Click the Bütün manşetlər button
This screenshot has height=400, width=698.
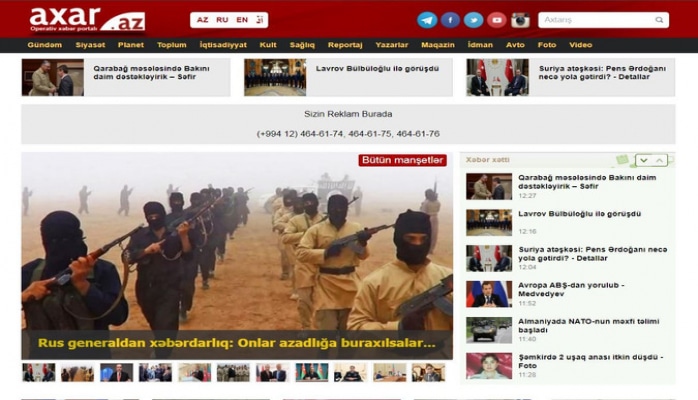(402, 160)
